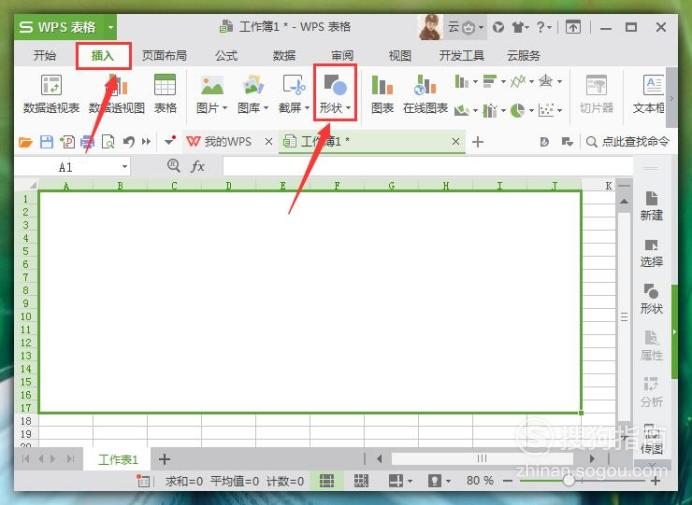Open the 开发工具 tab
This screenshot has height=505, width=692.
(x=462, y=56)
